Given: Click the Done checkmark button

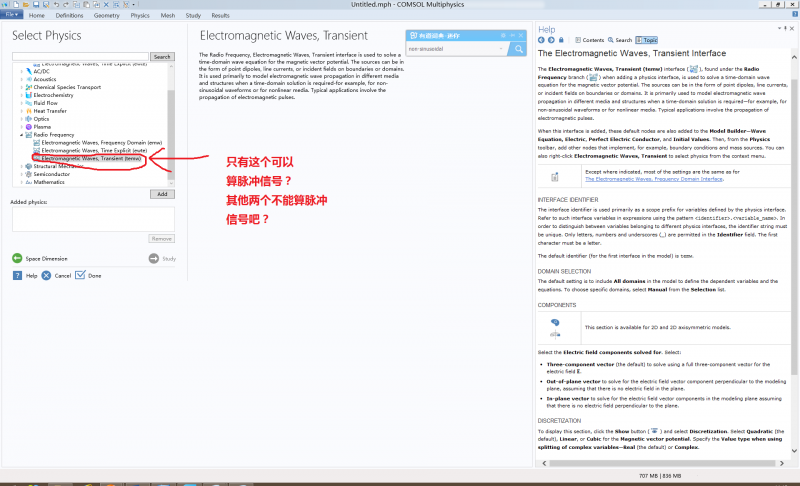Looking at the screenshot, I should pos(88,275).
